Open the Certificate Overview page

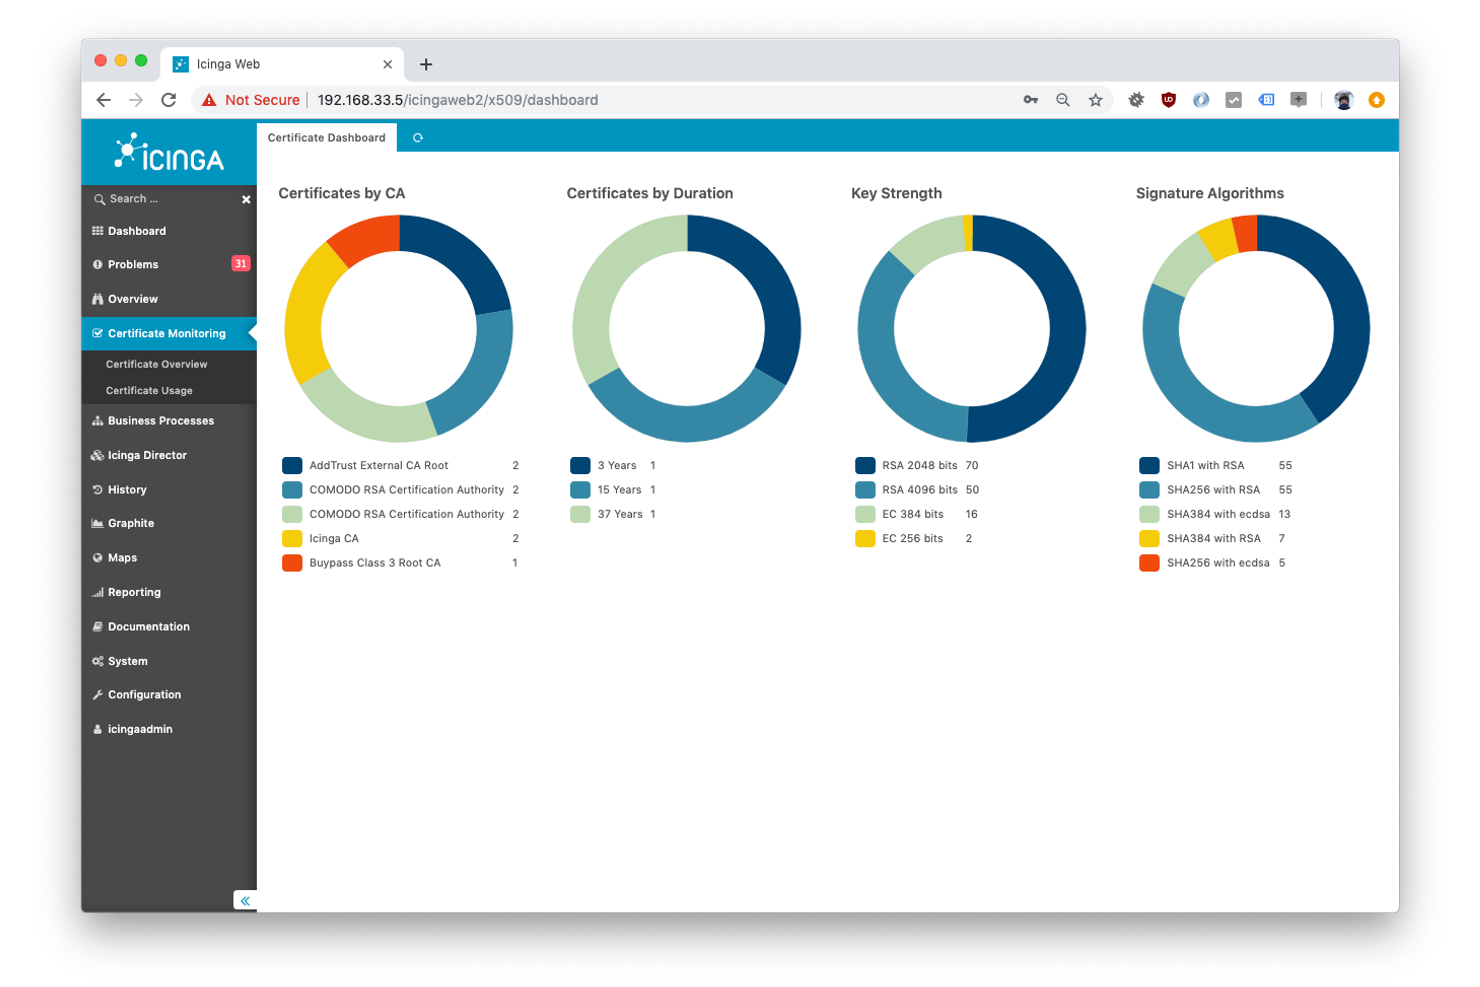157,364
